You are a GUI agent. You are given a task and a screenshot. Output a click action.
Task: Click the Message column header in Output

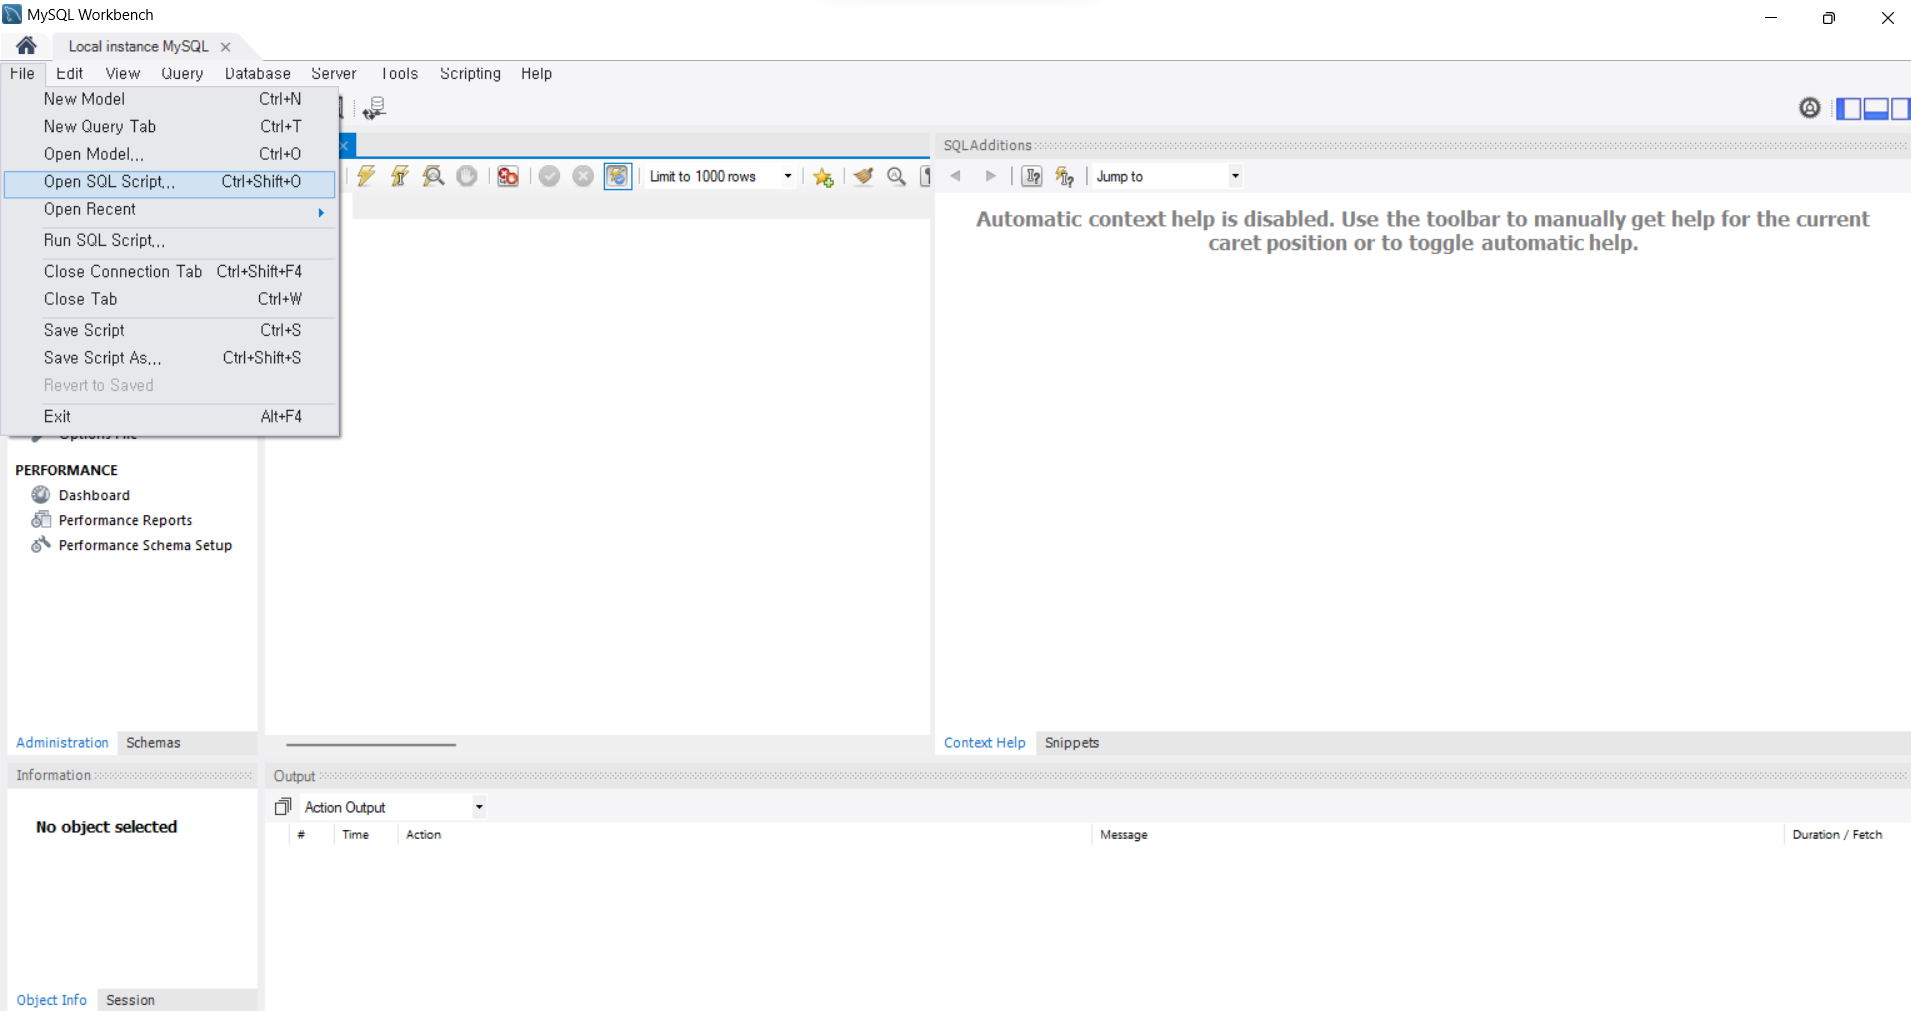tap(1124, 834)
